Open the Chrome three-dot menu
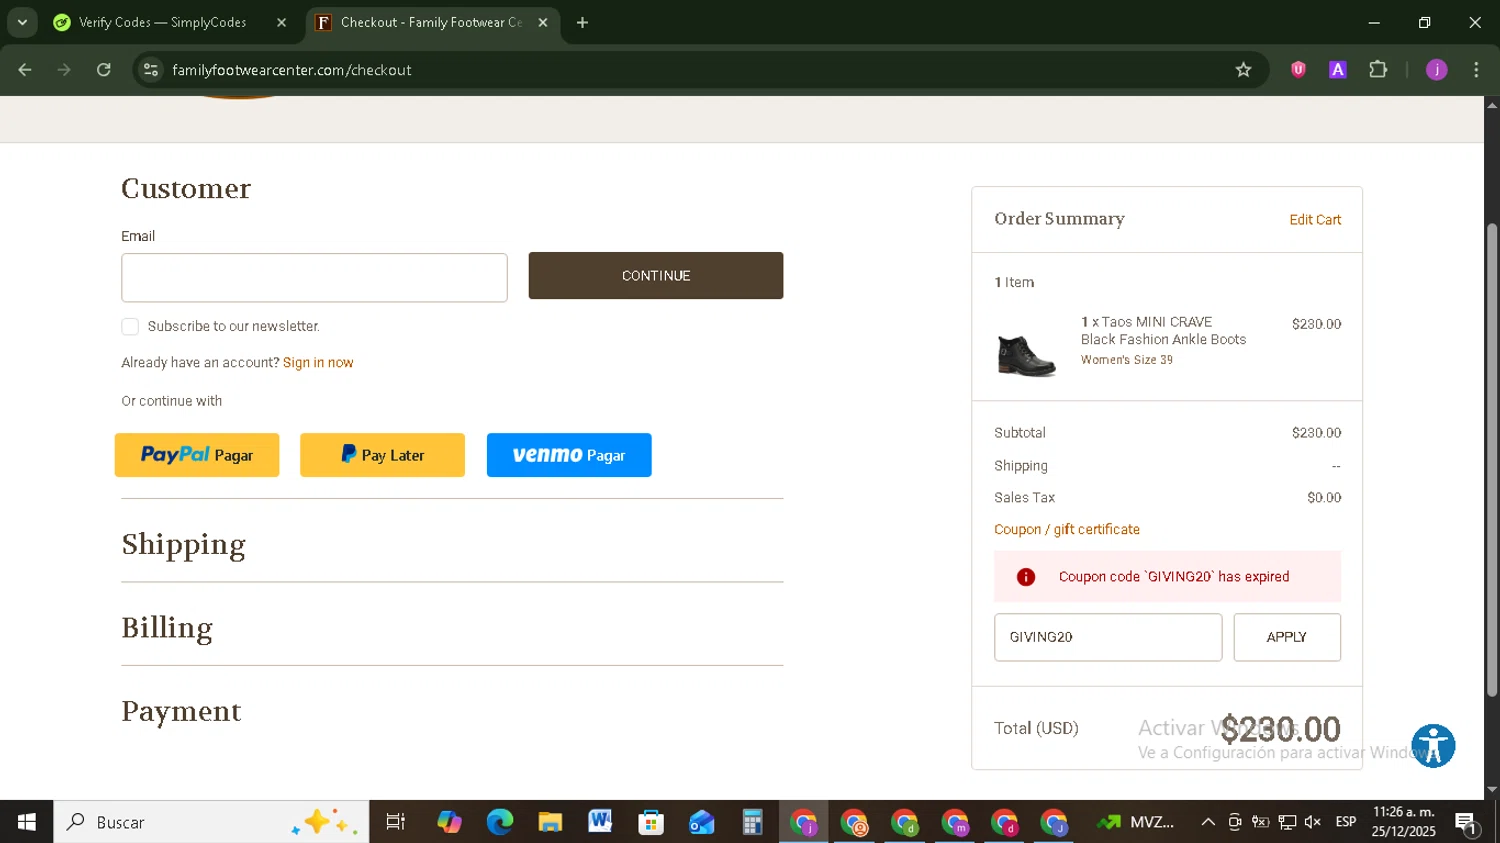This screenshot has width=1500, height=843. point(1476,70)
